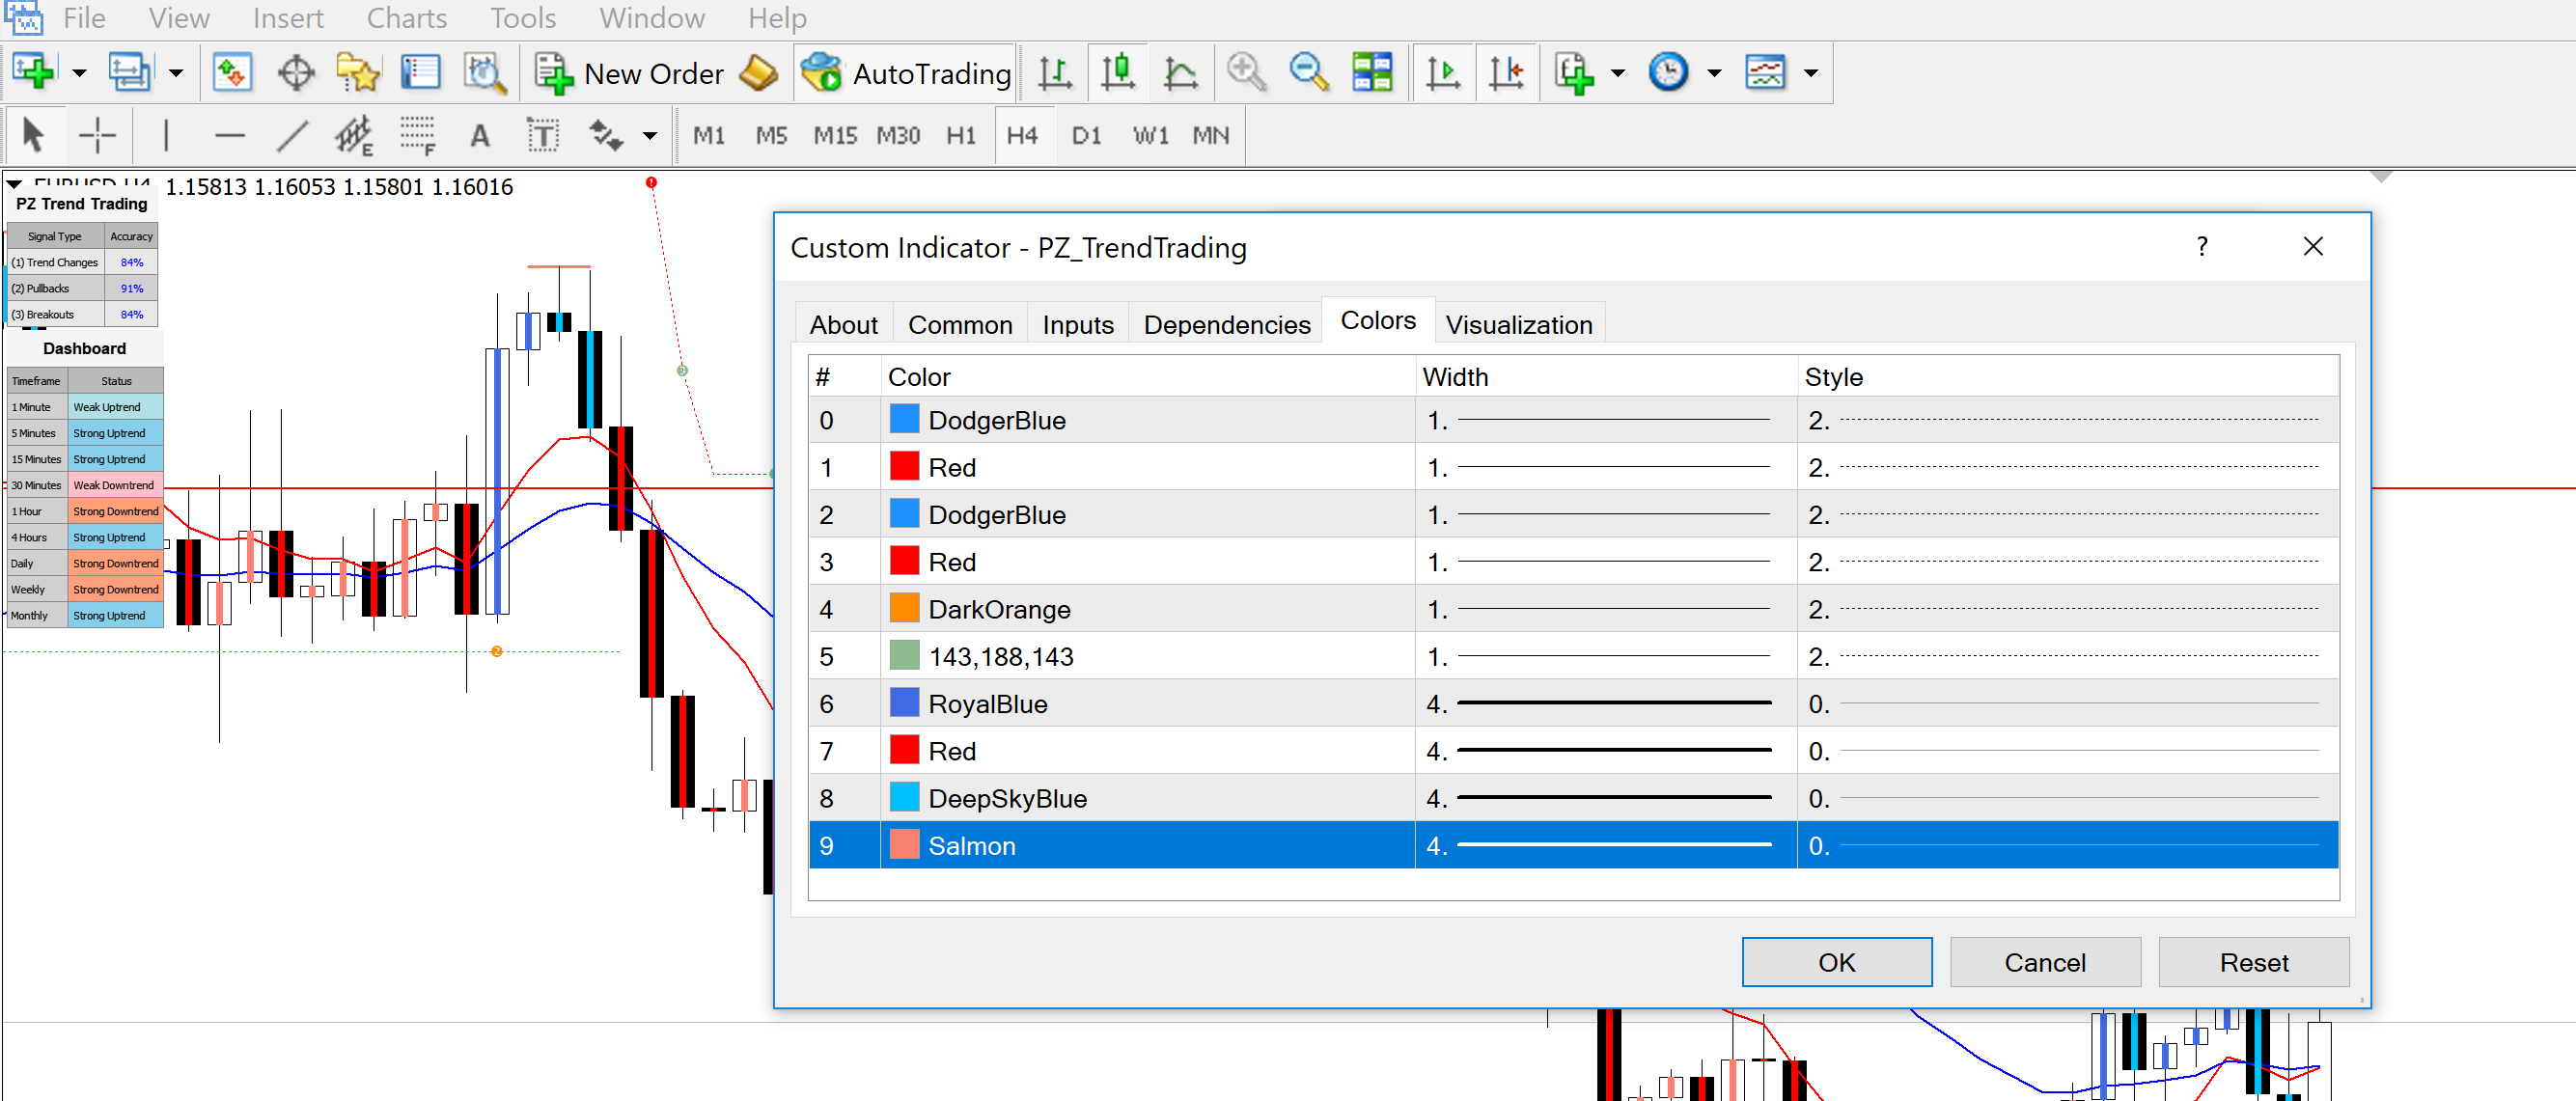
Task: Expand the periodicity clock dropdown arrow
Action: point(1714,73)
